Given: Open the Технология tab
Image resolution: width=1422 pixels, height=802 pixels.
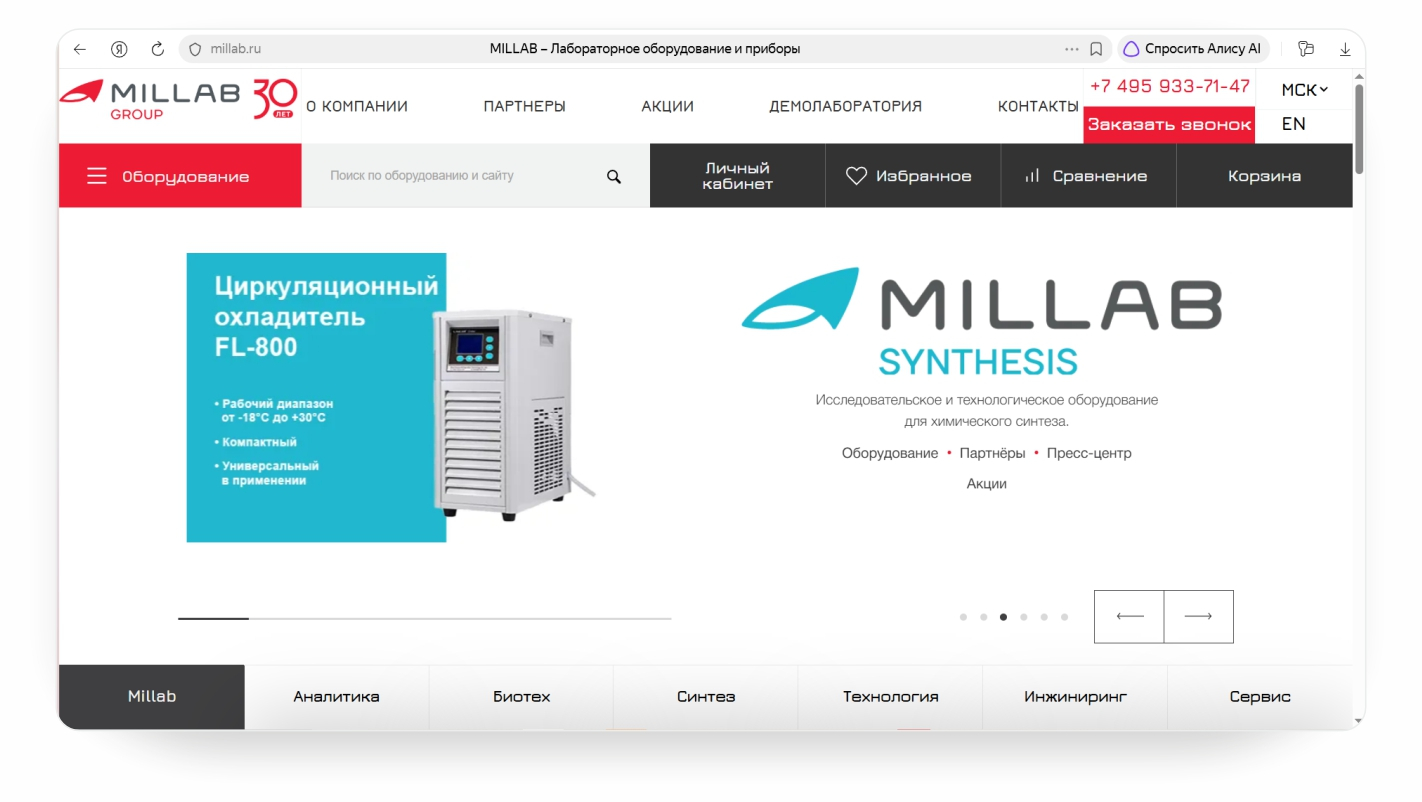Looking at the screenshot, I should click(890, 697).
